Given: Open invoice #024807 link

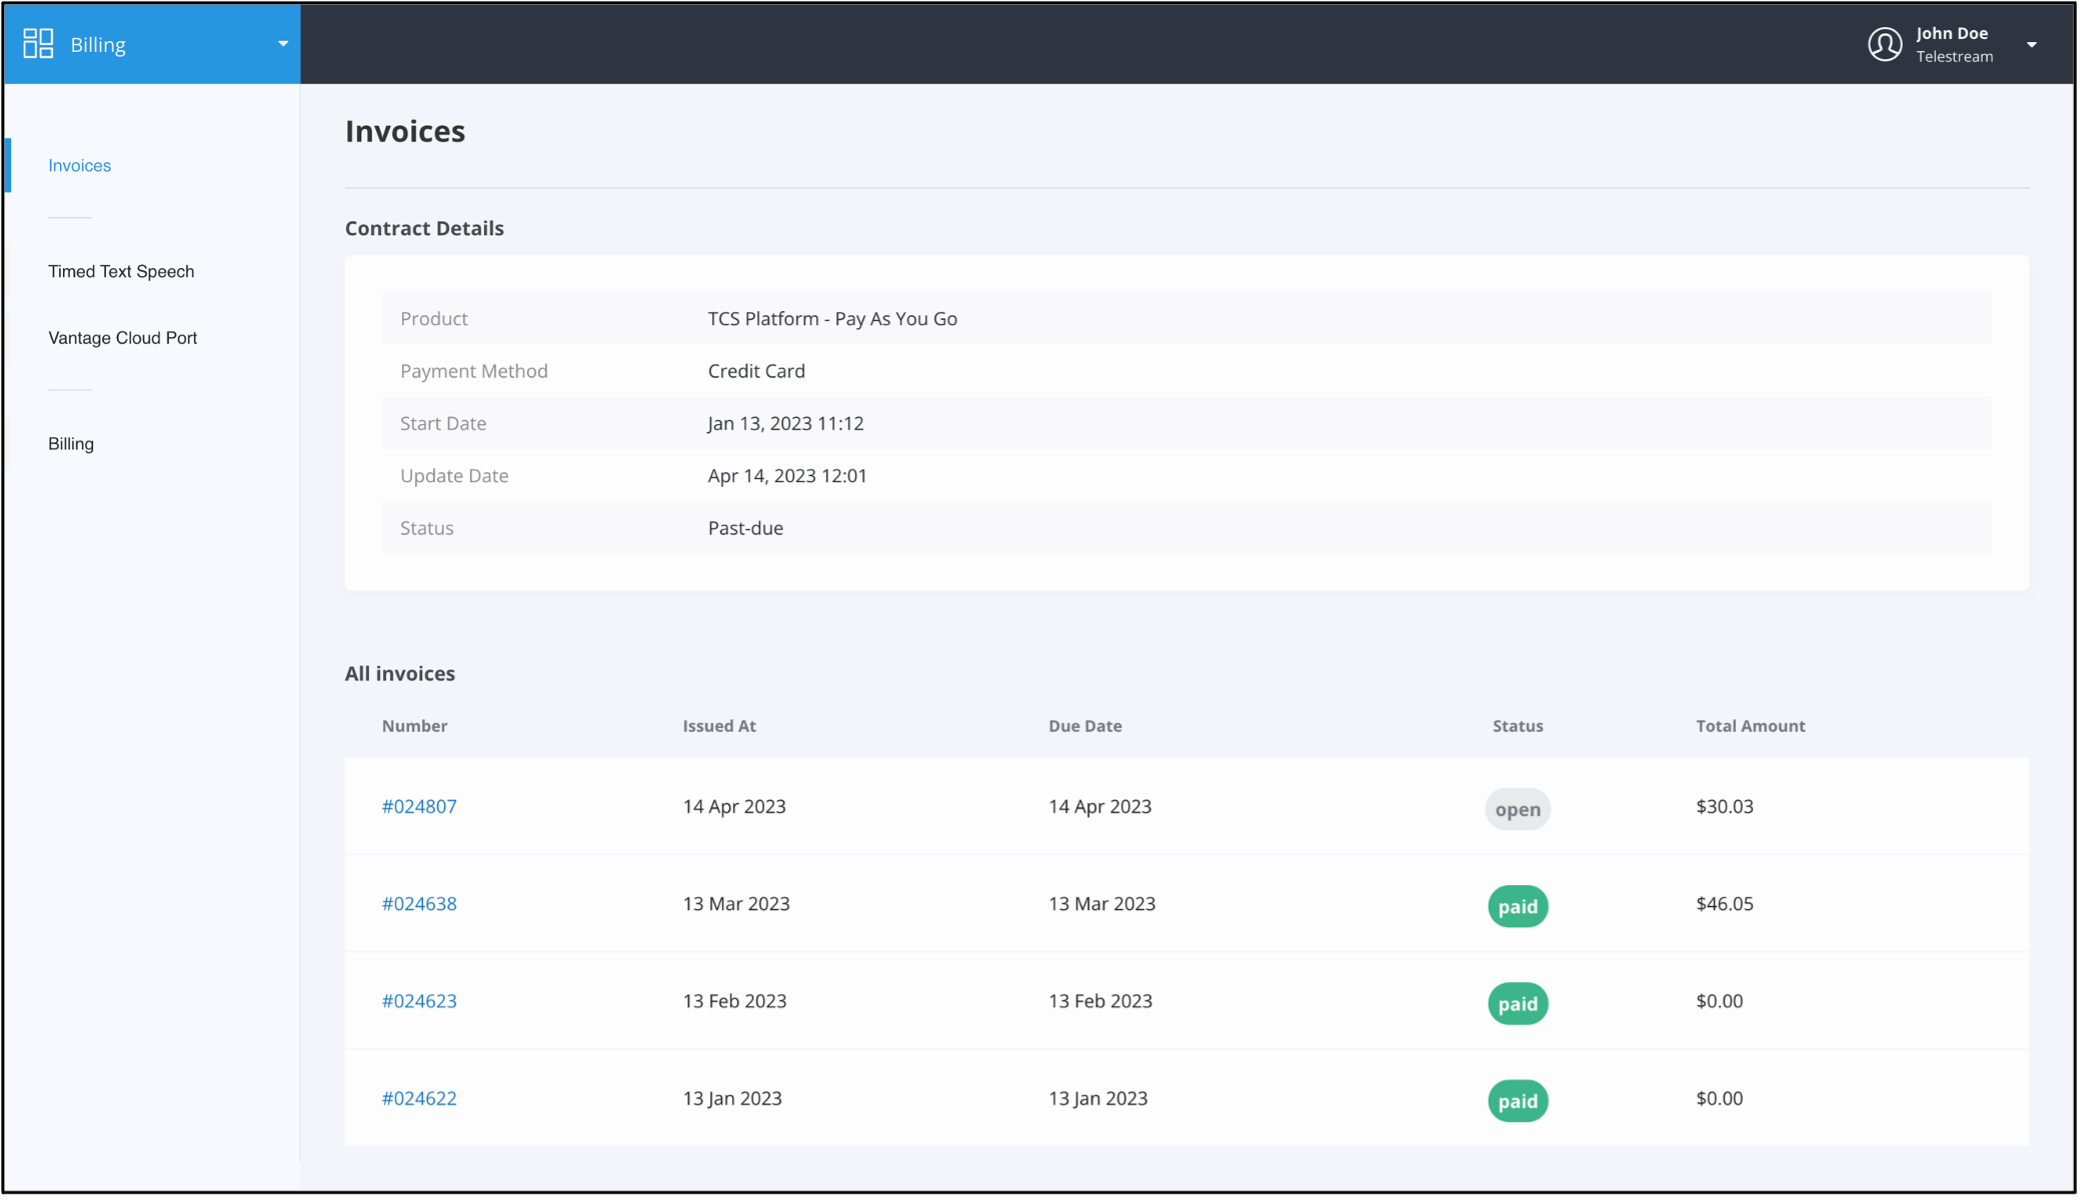Looking at the screenshot, I should click(x=419, y=806).
